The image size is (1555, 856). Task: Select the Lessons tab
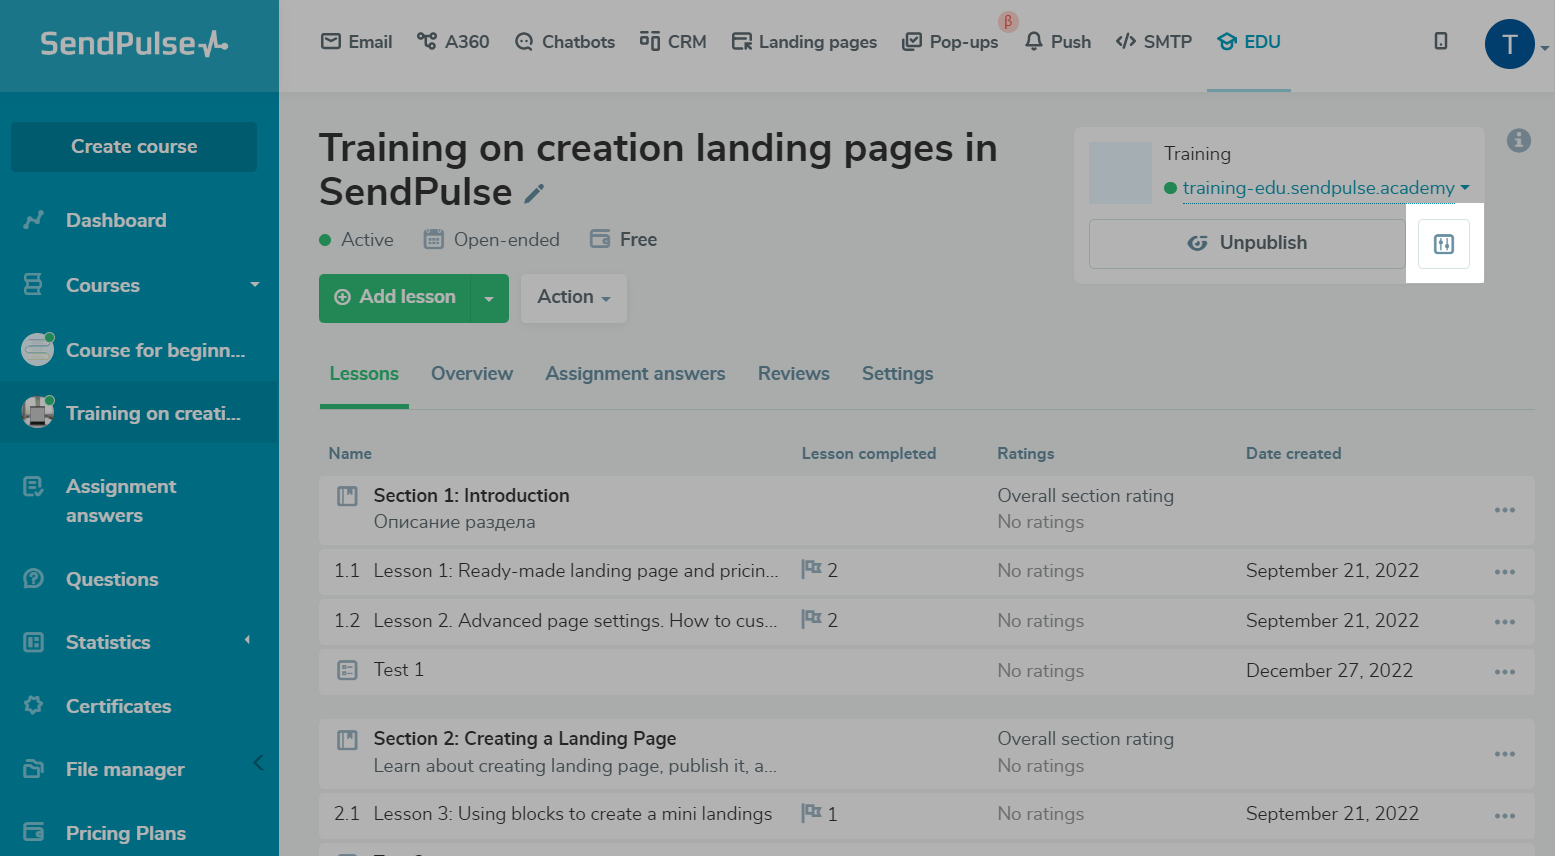364,374
